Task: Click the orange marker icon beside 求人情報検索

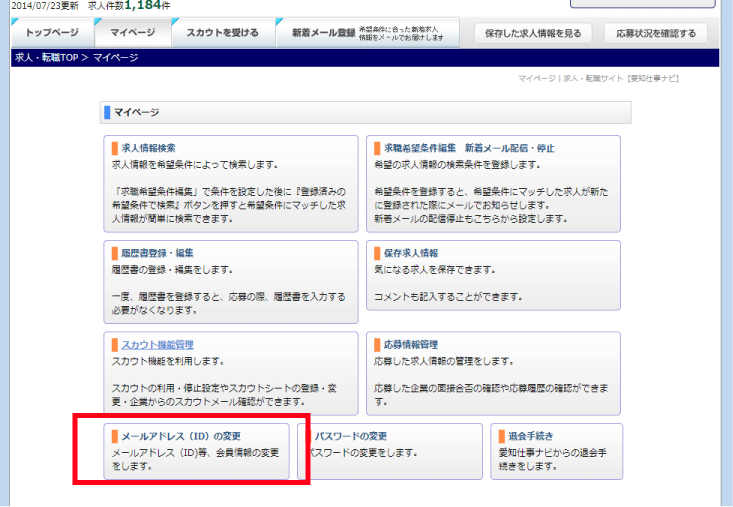Action: coord(114,148)
